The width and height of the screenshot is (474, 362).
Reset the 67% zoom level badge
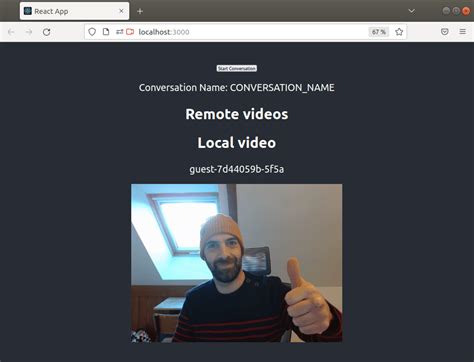coord(379,32)
